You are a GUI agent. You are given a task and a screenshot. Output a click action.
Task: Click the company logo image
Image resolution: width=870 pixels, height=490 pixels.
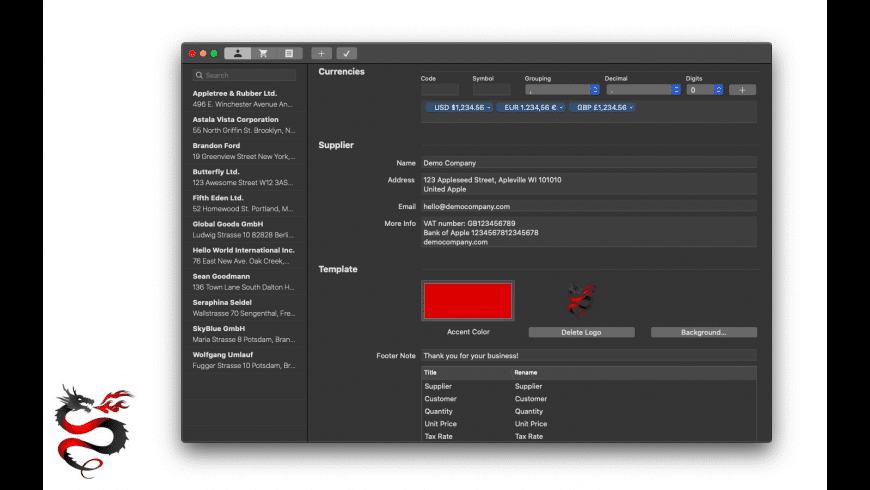click(x=580, y=299)
